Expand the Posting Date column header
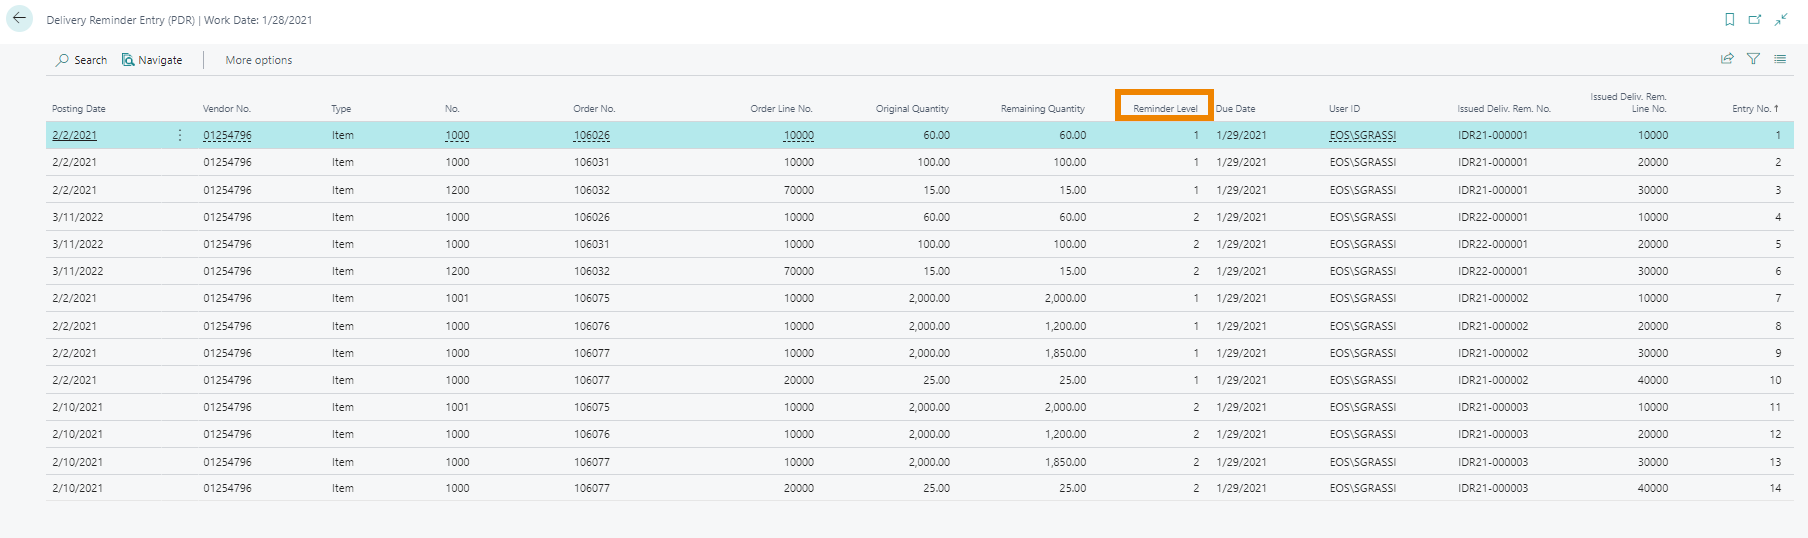The image size is (1808, 538). click(x=79, y=108)
